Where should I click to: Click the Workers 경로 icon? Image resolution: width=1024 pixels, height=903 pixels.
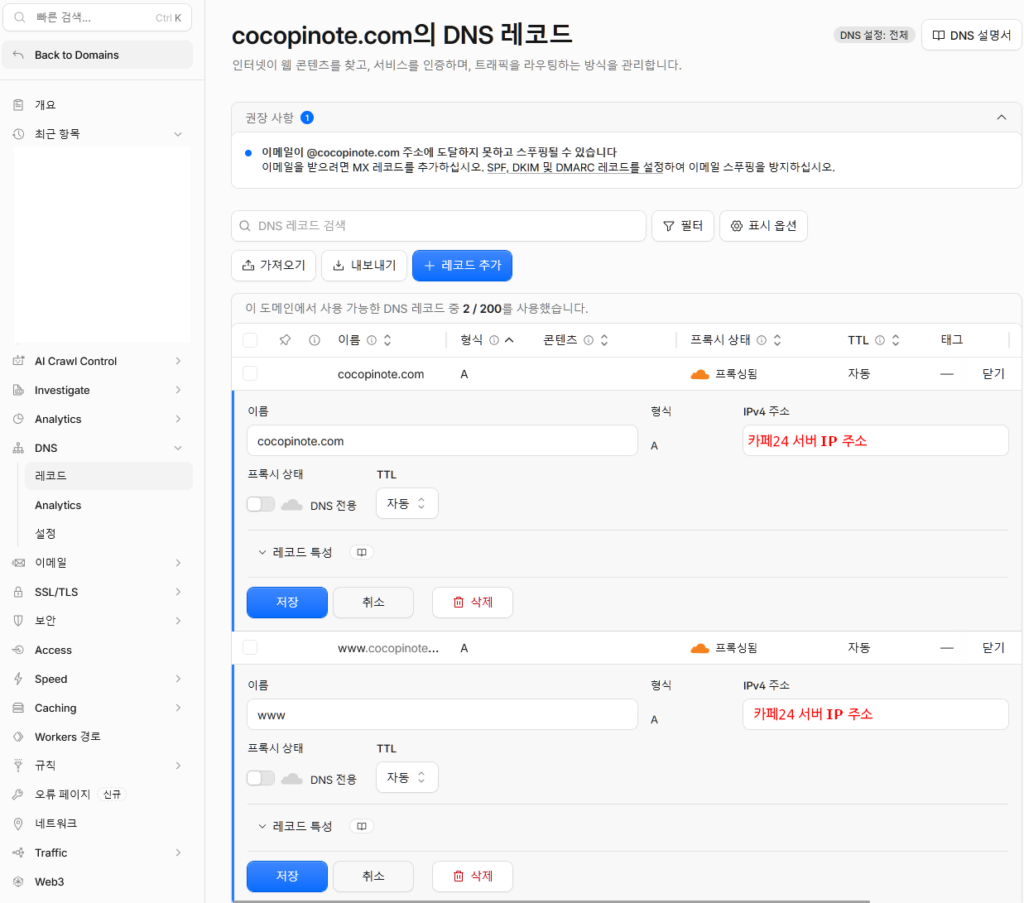(x=18, y=737)
